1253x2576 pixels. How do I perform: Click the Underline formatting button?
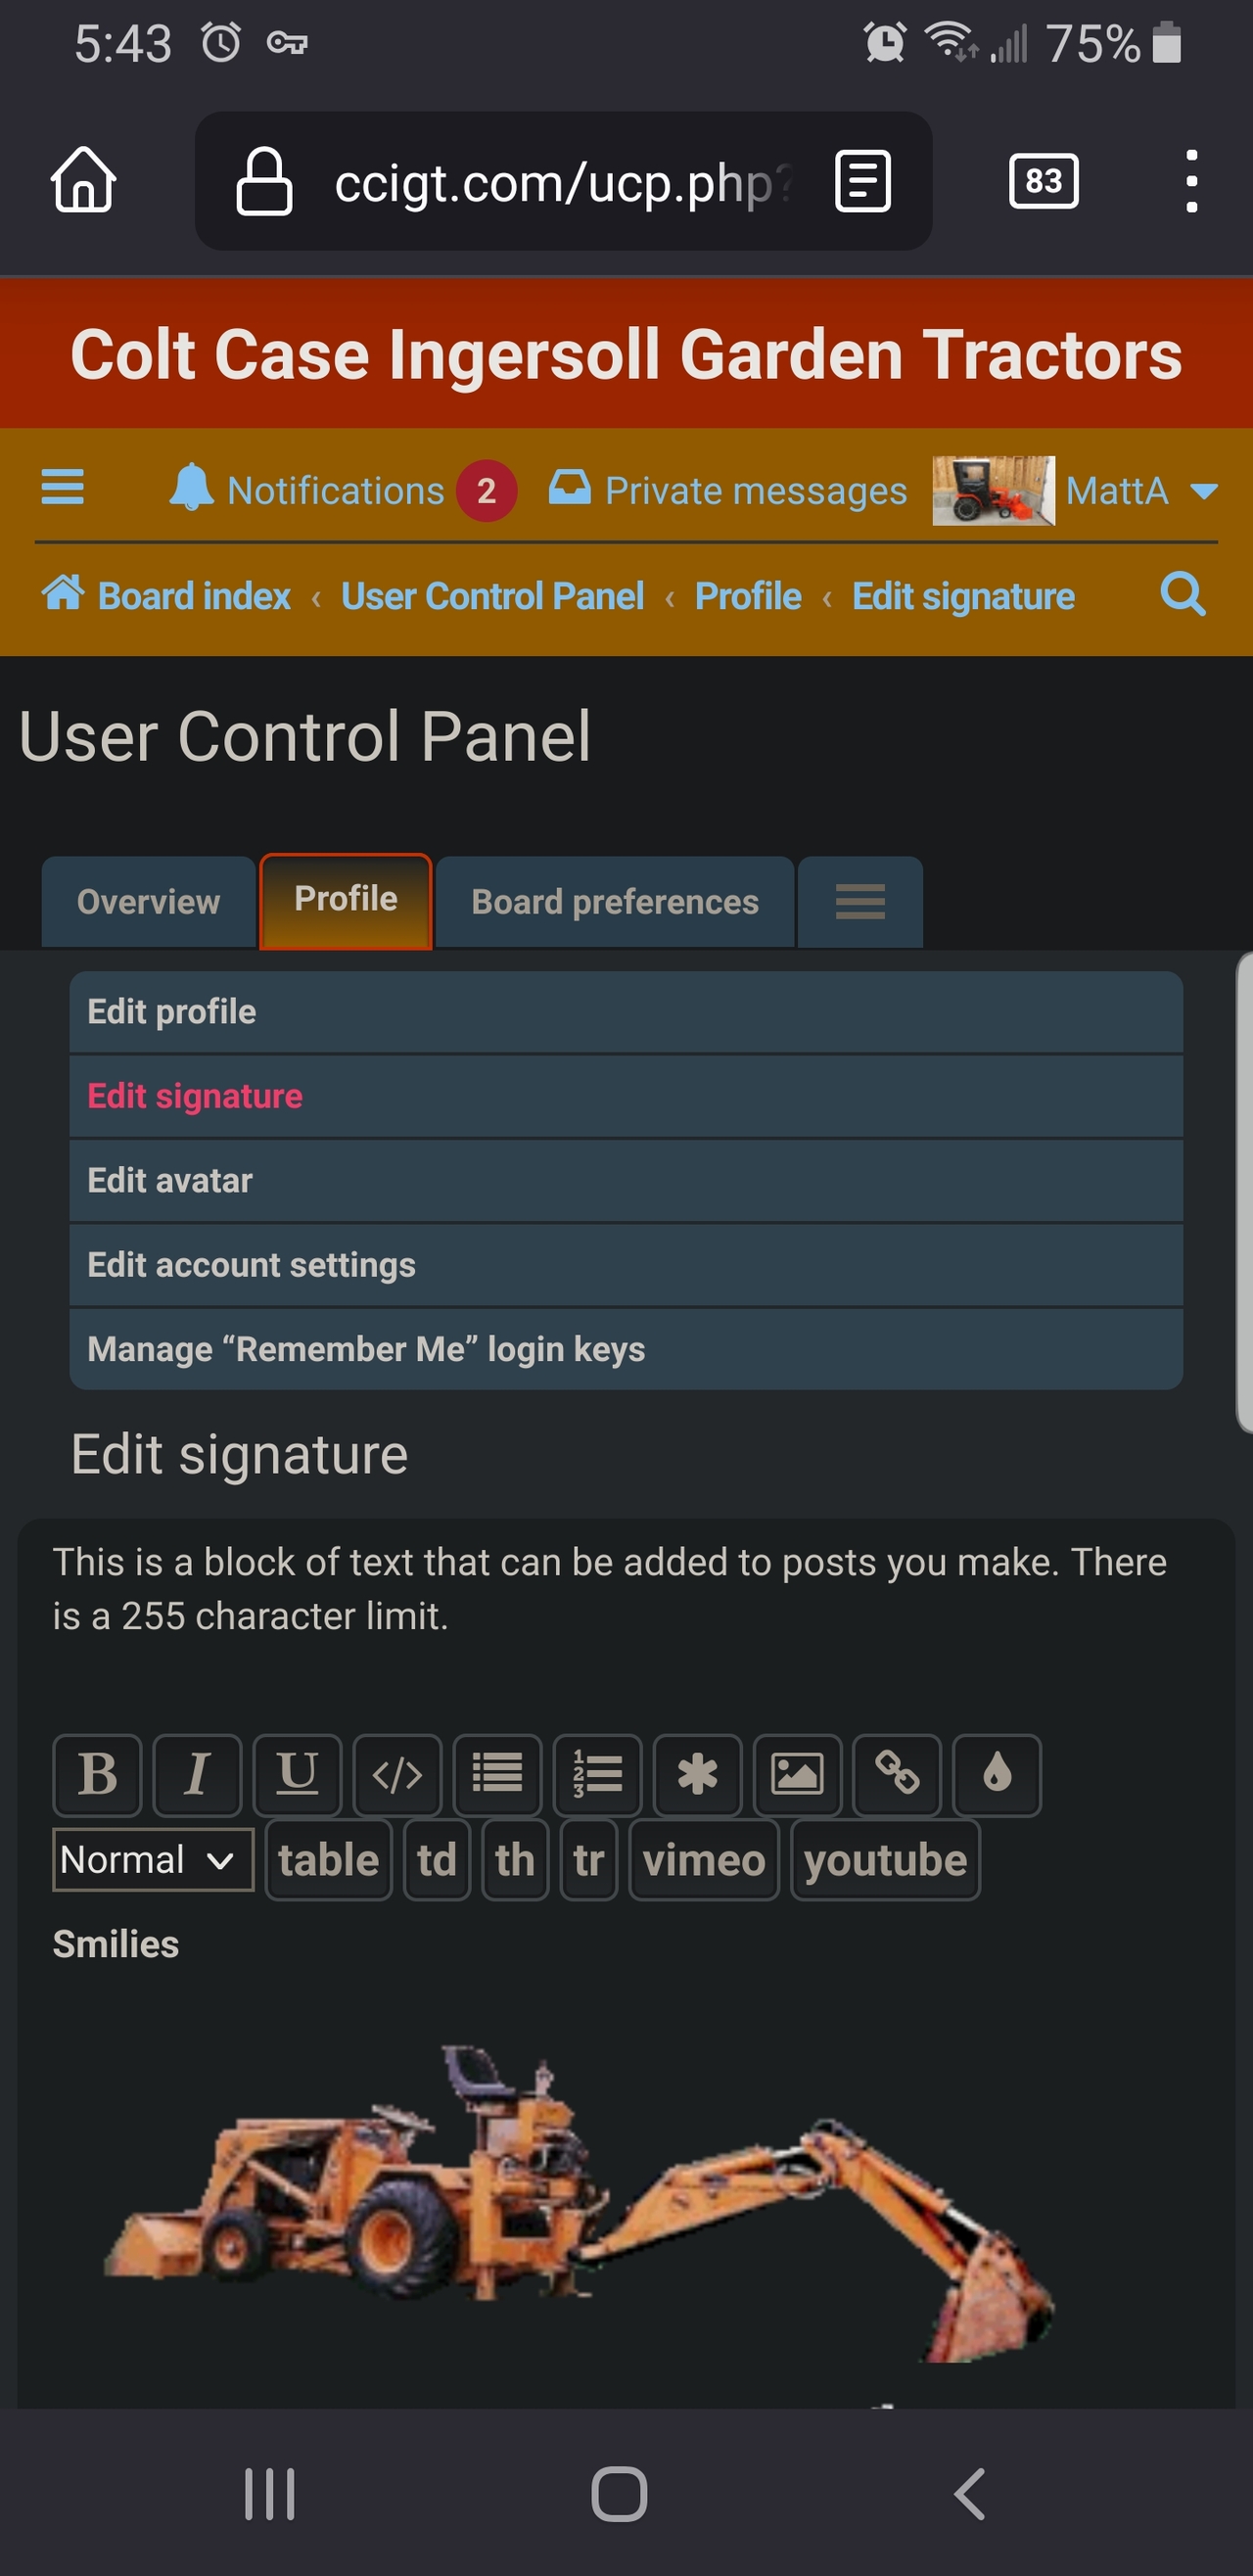(297, 1774)
